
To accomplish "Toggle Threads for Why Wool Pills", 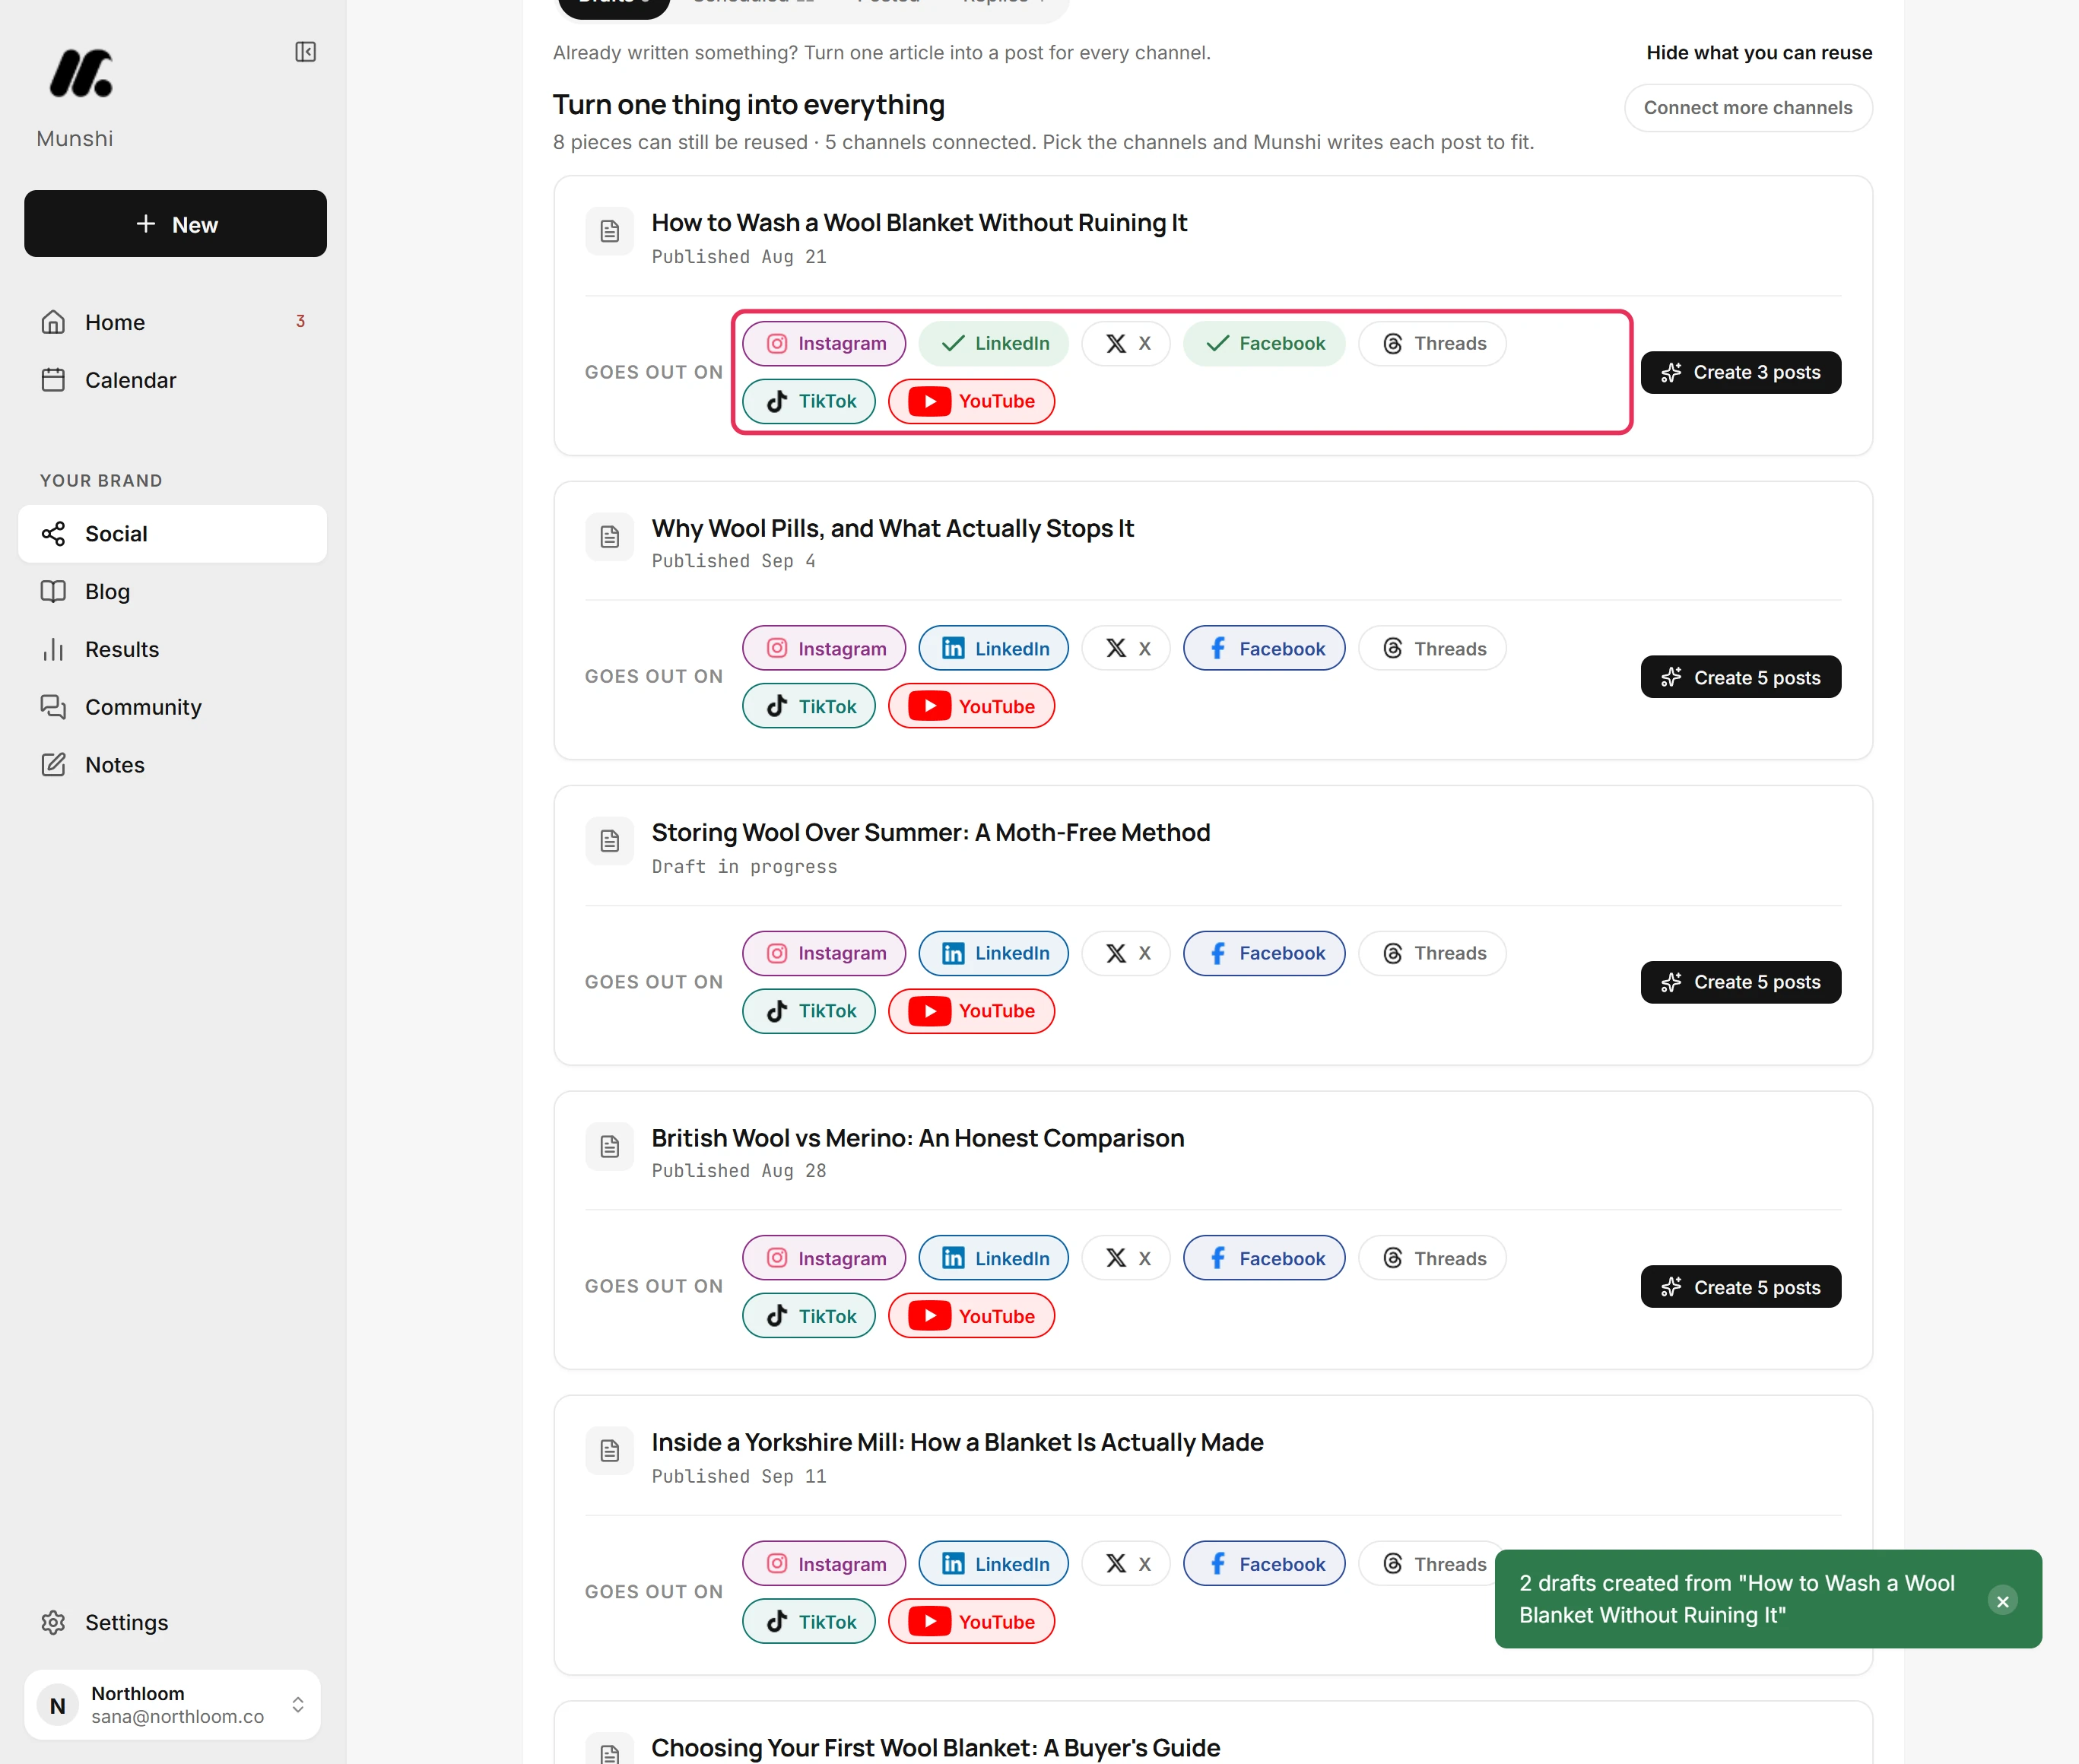I will (1432, 649).
